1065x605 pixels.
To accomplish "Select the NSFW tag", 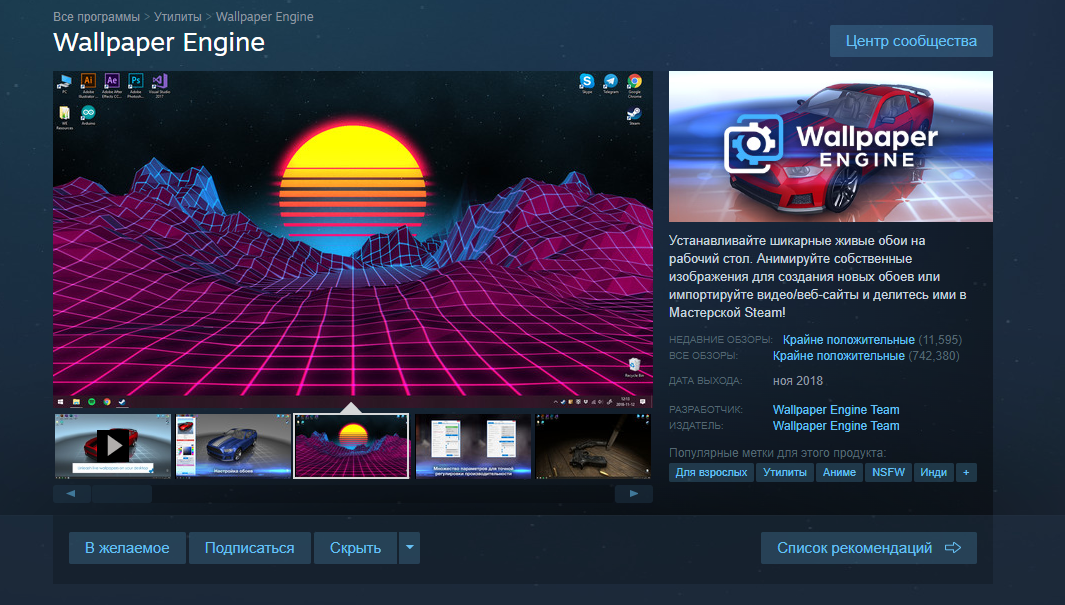I will [x=888, y=473].
